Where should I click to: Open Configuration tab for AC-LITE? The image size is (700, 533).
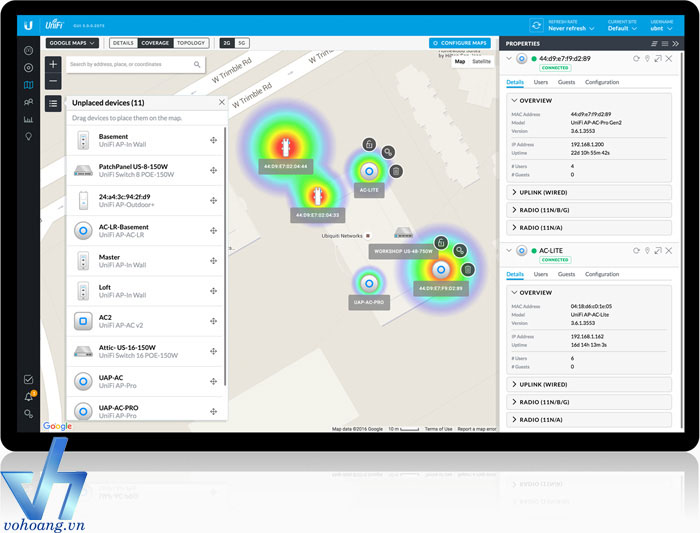pos(602,274)
